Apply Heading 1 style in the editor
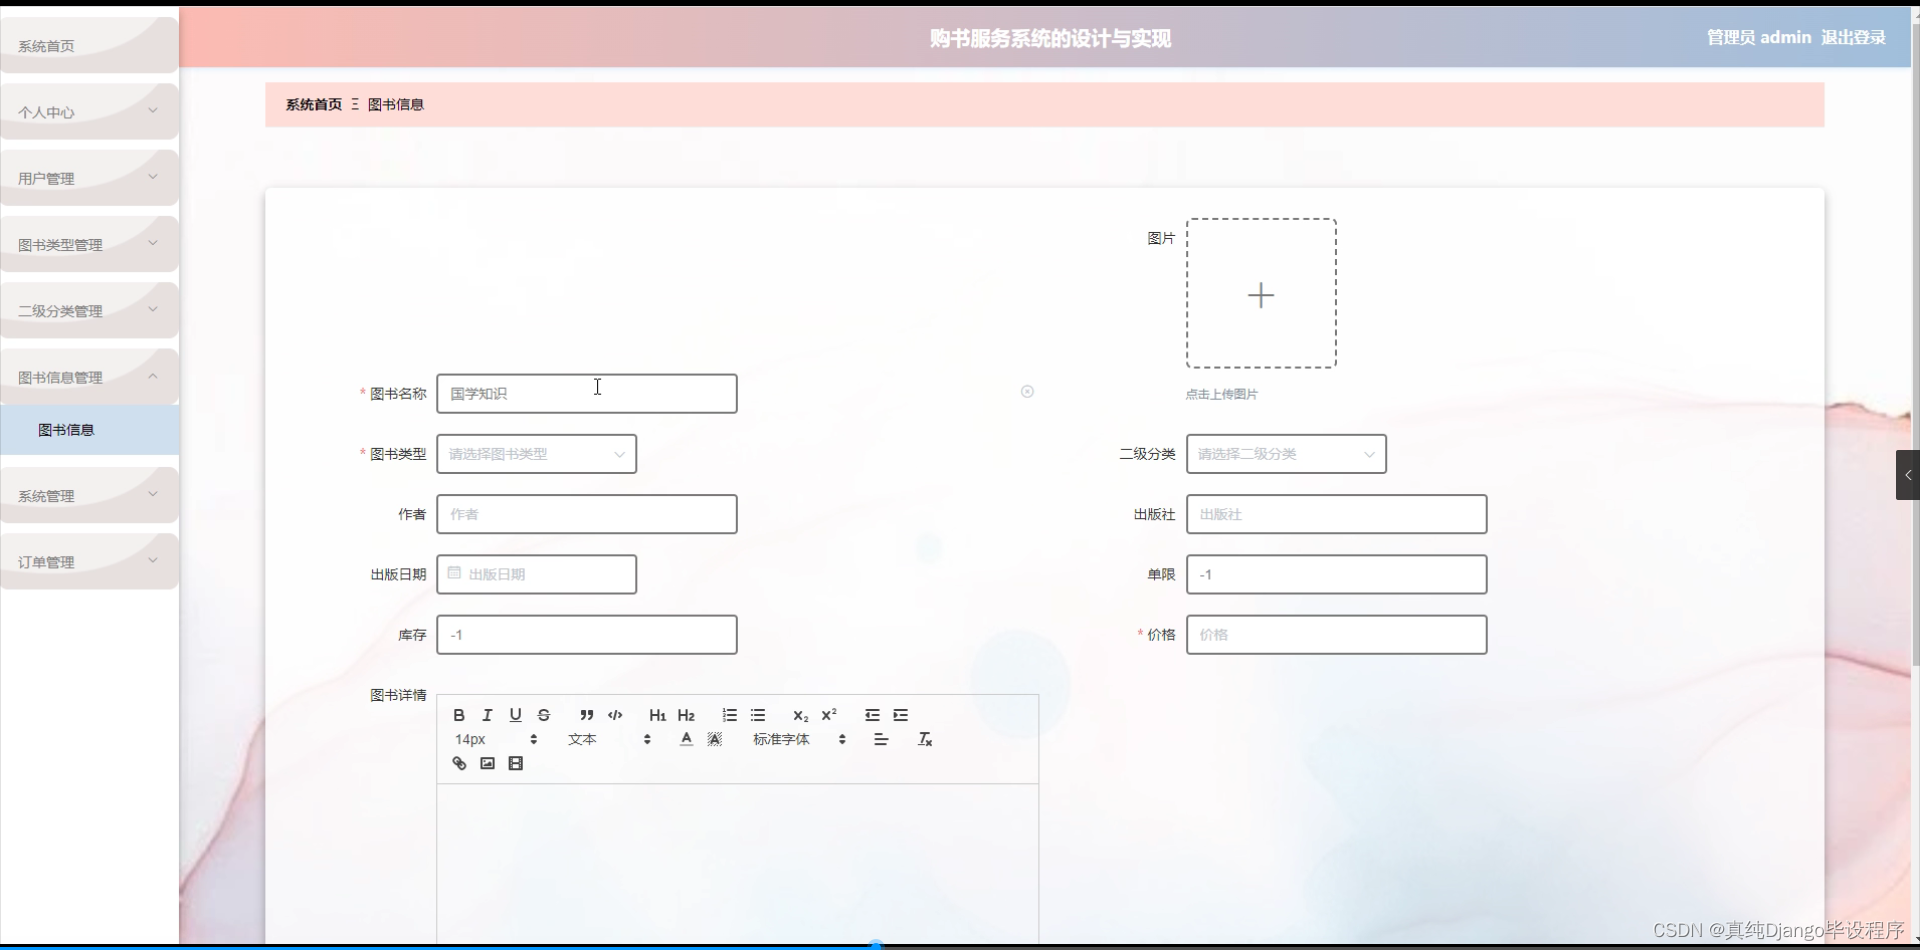Viewport: 1920px width, 950px height. [657, 714]
